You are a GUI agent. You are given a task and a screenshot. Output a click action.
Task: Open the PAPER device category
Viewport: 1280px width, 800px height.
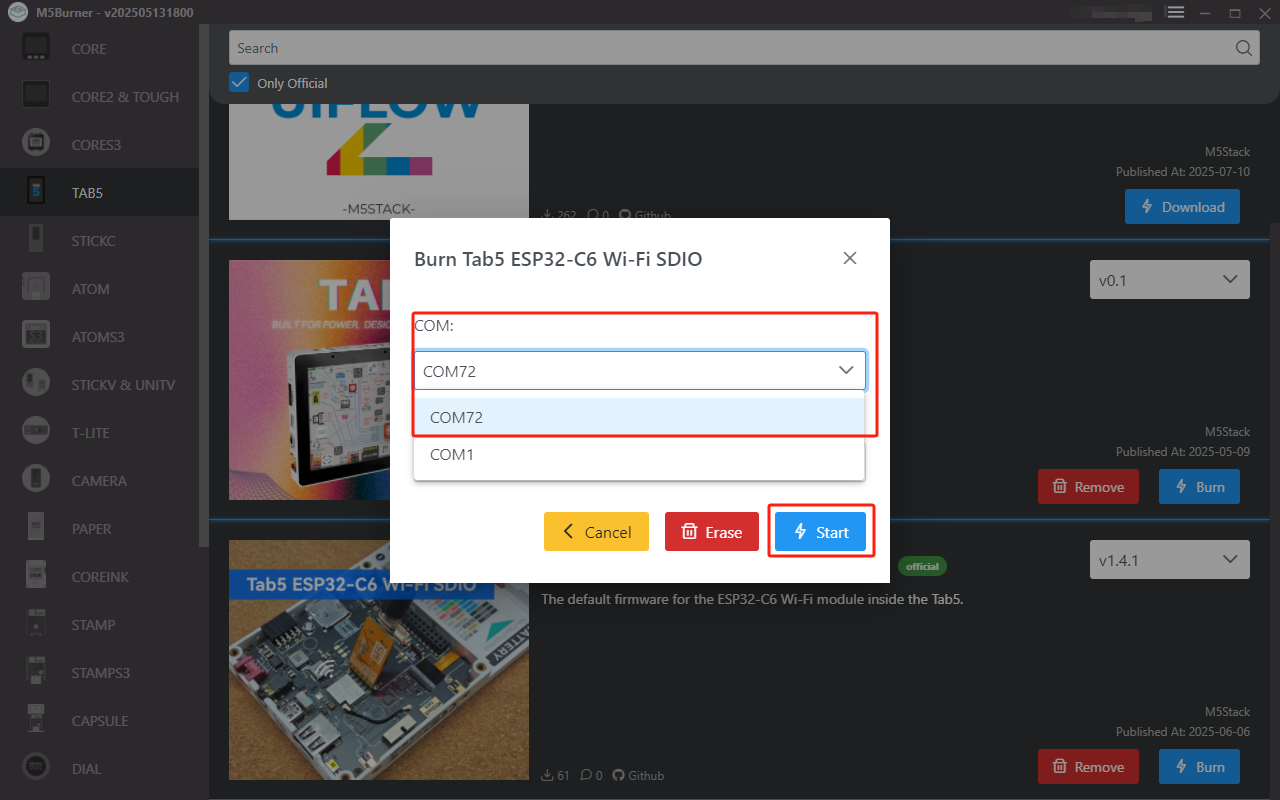tap(99, 528)
